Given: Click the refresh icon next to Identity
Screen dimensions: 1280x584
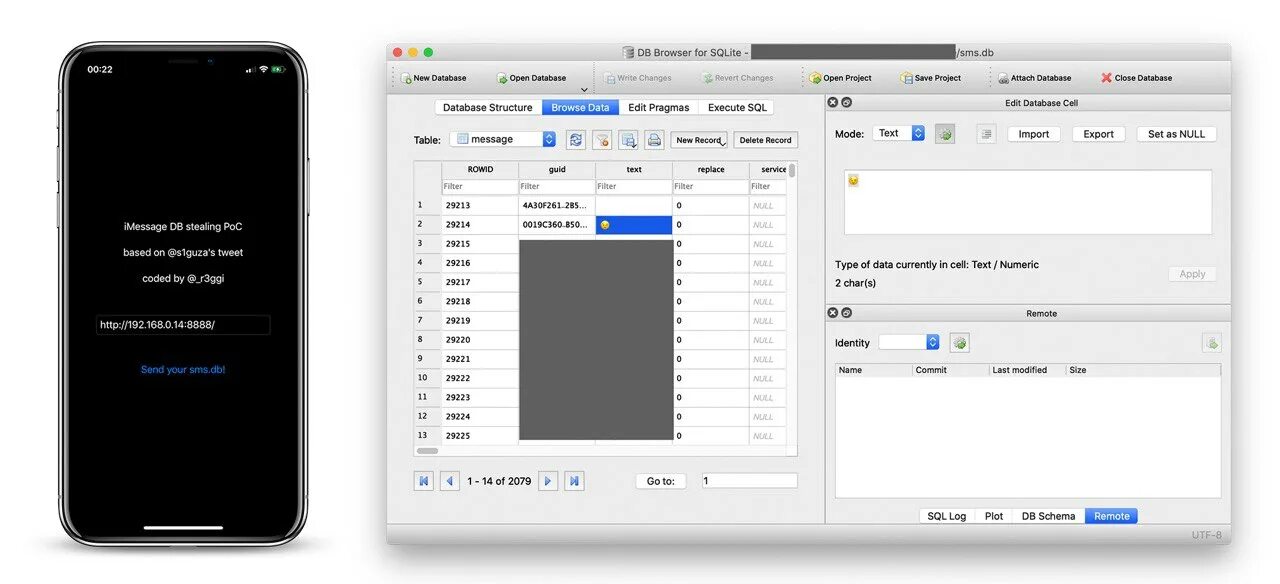Looking at the screenshot, I should (x=960, y=343).
